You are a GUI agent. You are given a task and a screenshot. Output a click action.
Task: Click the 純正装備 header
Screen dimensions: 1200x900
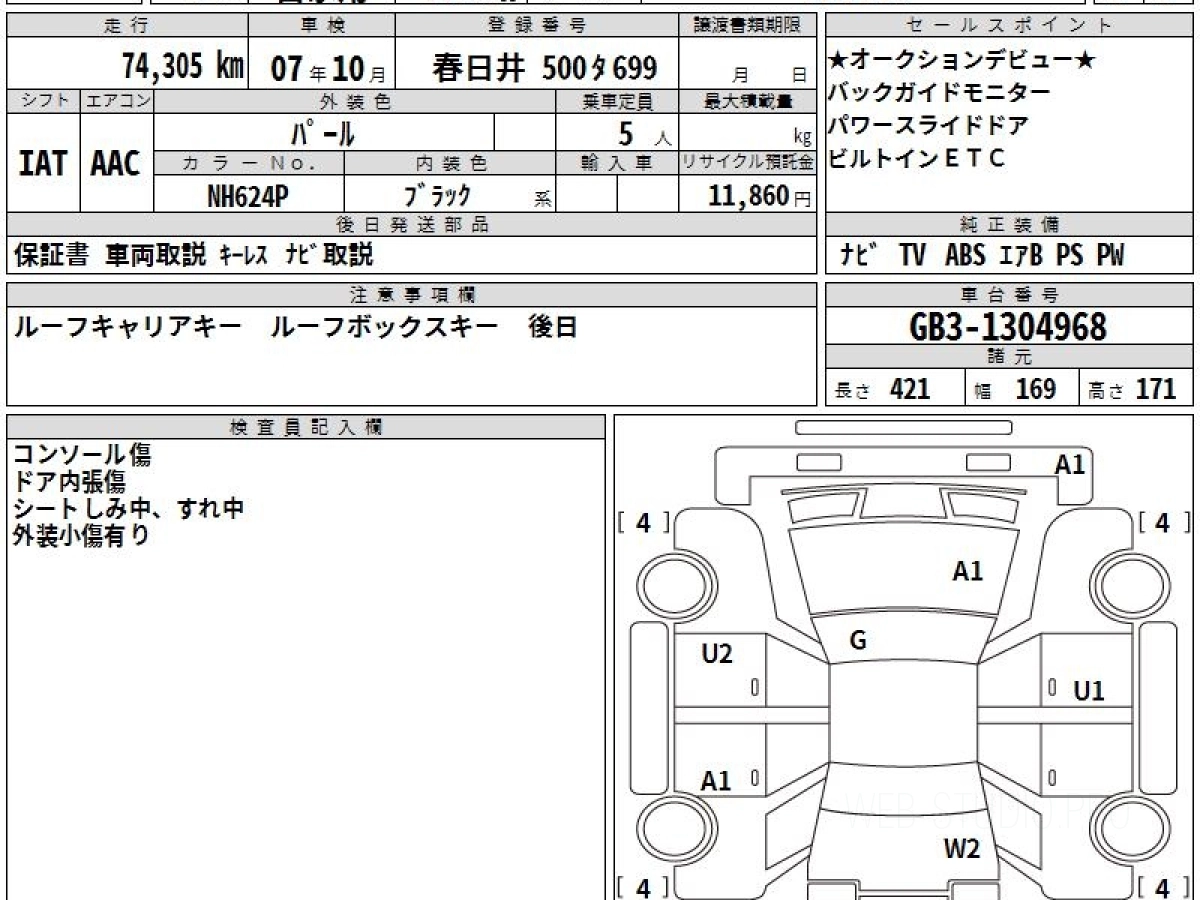[x=1009, y=225]
